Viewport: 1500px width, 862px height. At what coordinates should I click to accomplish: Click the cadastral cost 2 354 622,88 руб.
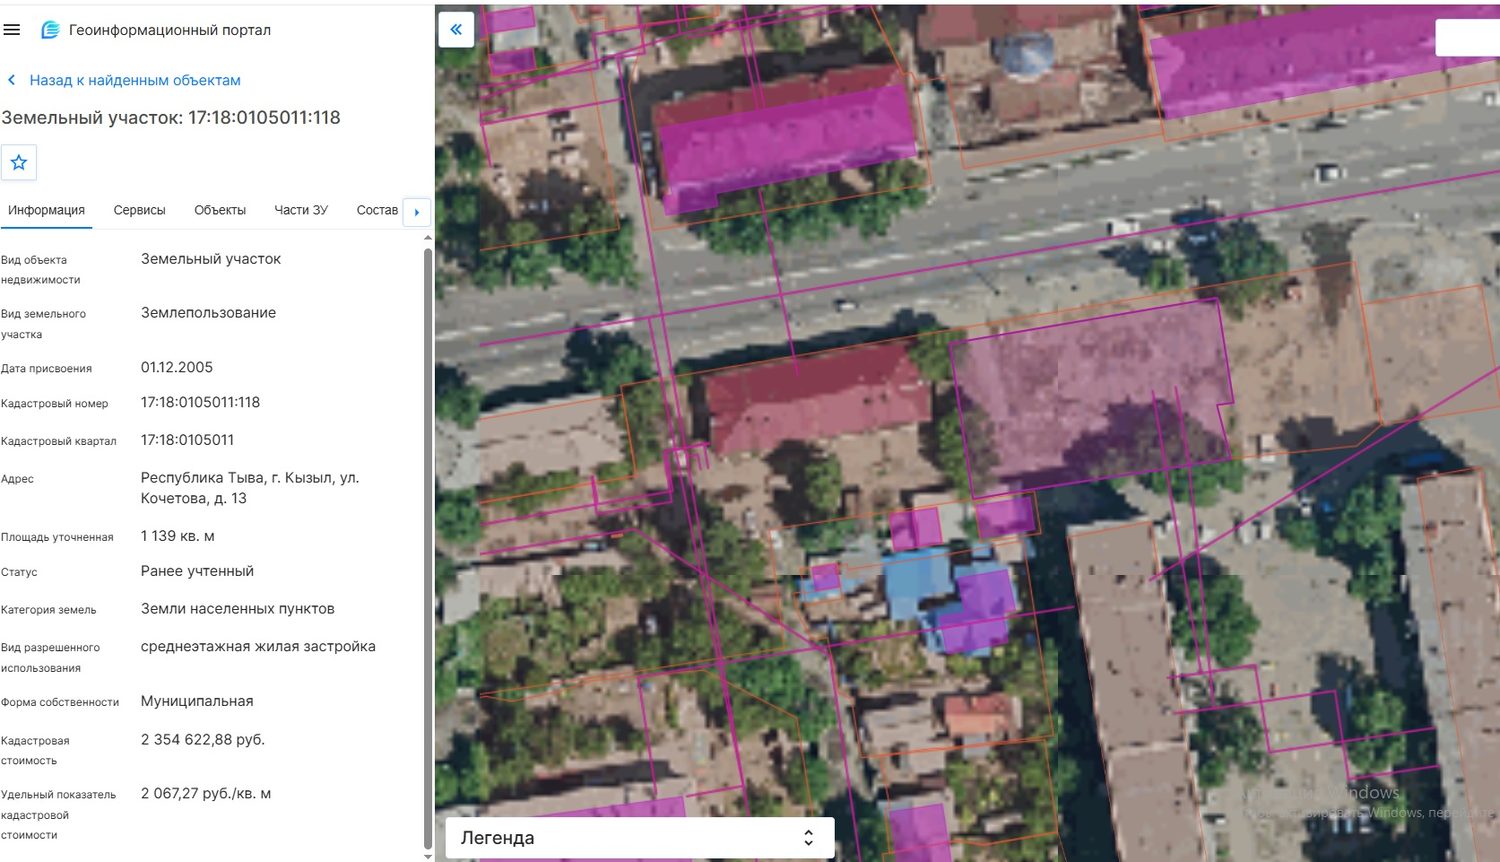click(x=203, y=740)
